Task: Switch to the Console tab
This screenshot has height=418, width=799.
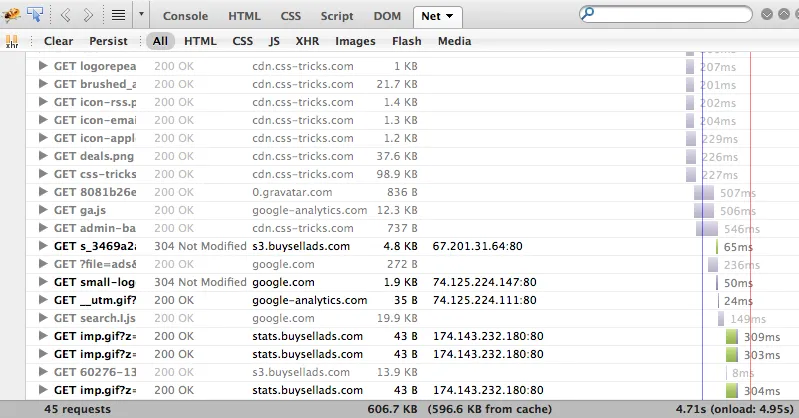Action: [x=185, y=16]
